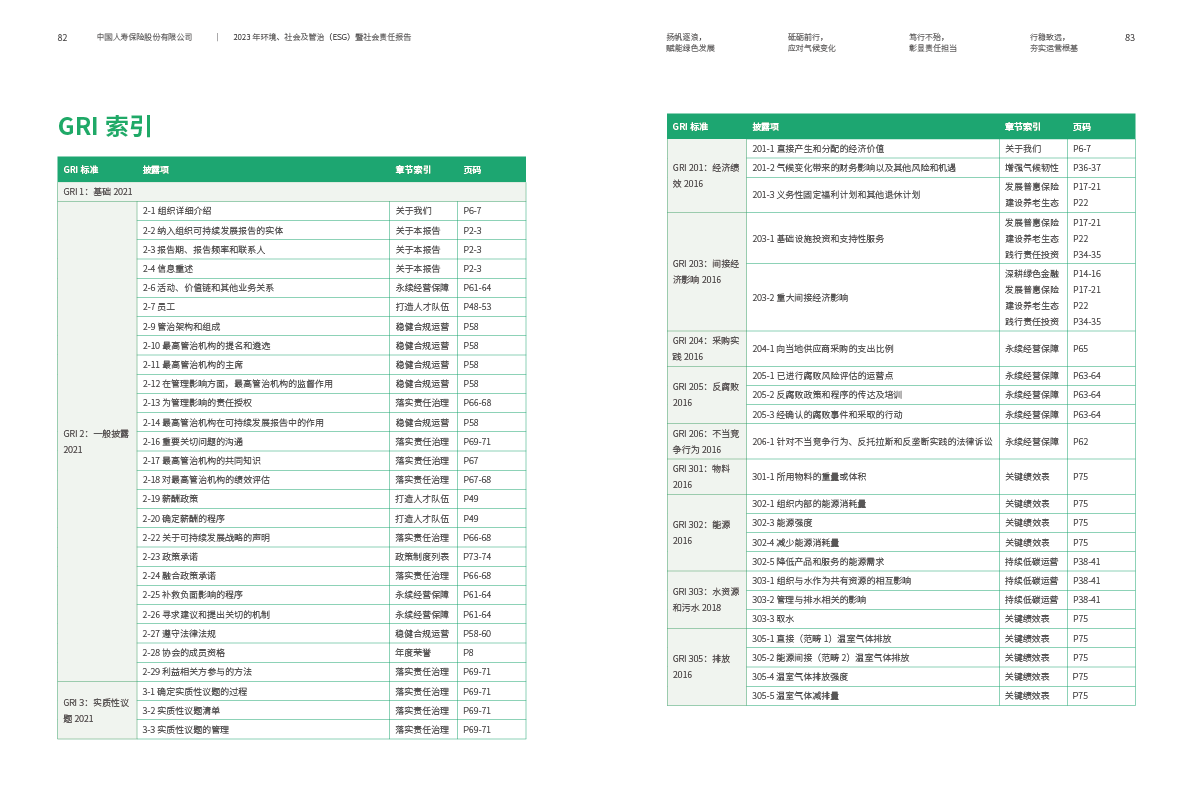This screenshot has width=1192, height=808.
Task: Click disclosure item "2-23 政策承诺"
Action: click(170, 557)
